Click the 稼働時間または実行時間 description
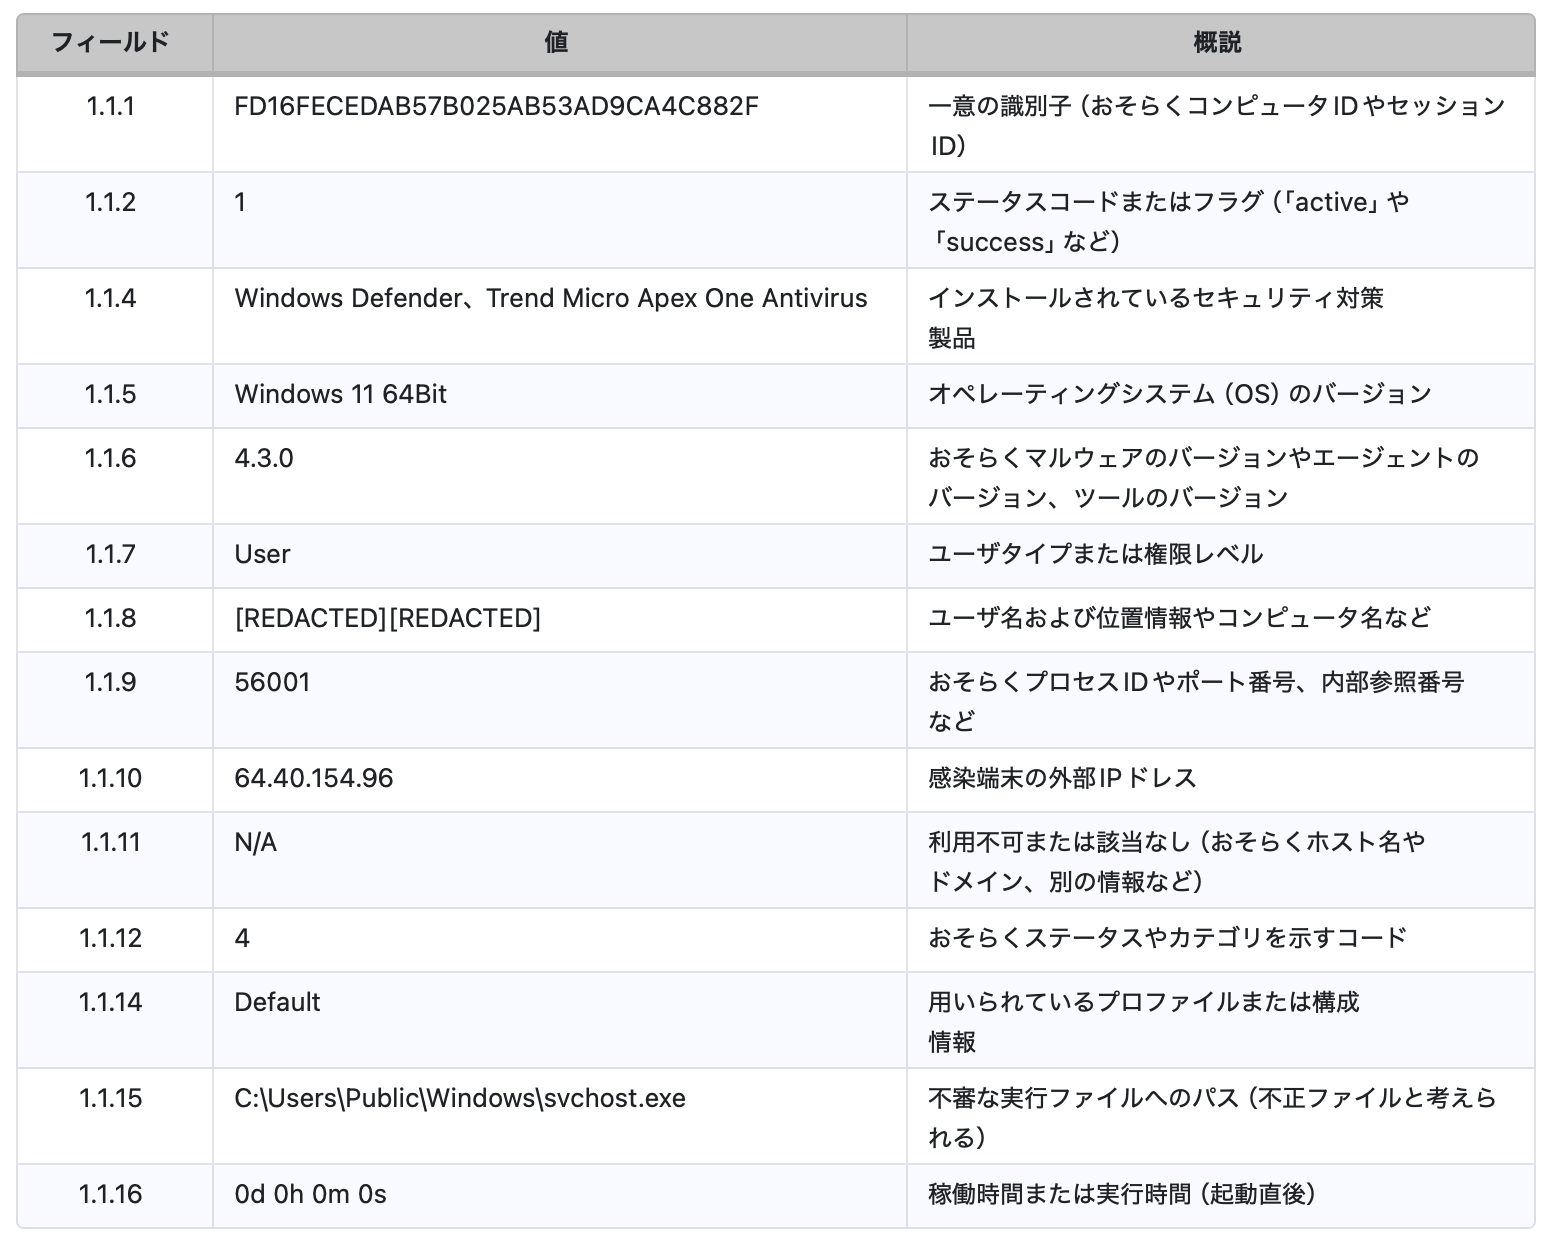 click(x=1122, y=1194)
